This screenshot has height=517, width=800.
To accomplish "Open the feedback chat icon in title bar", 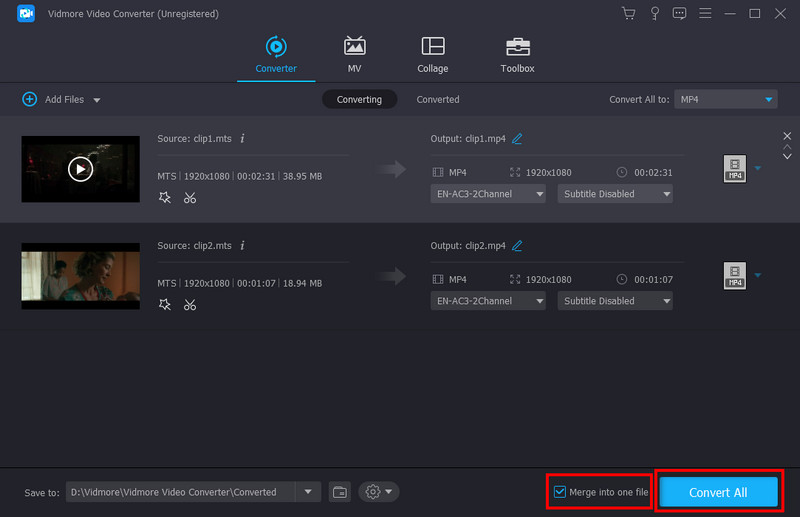I will coord(680,13).
